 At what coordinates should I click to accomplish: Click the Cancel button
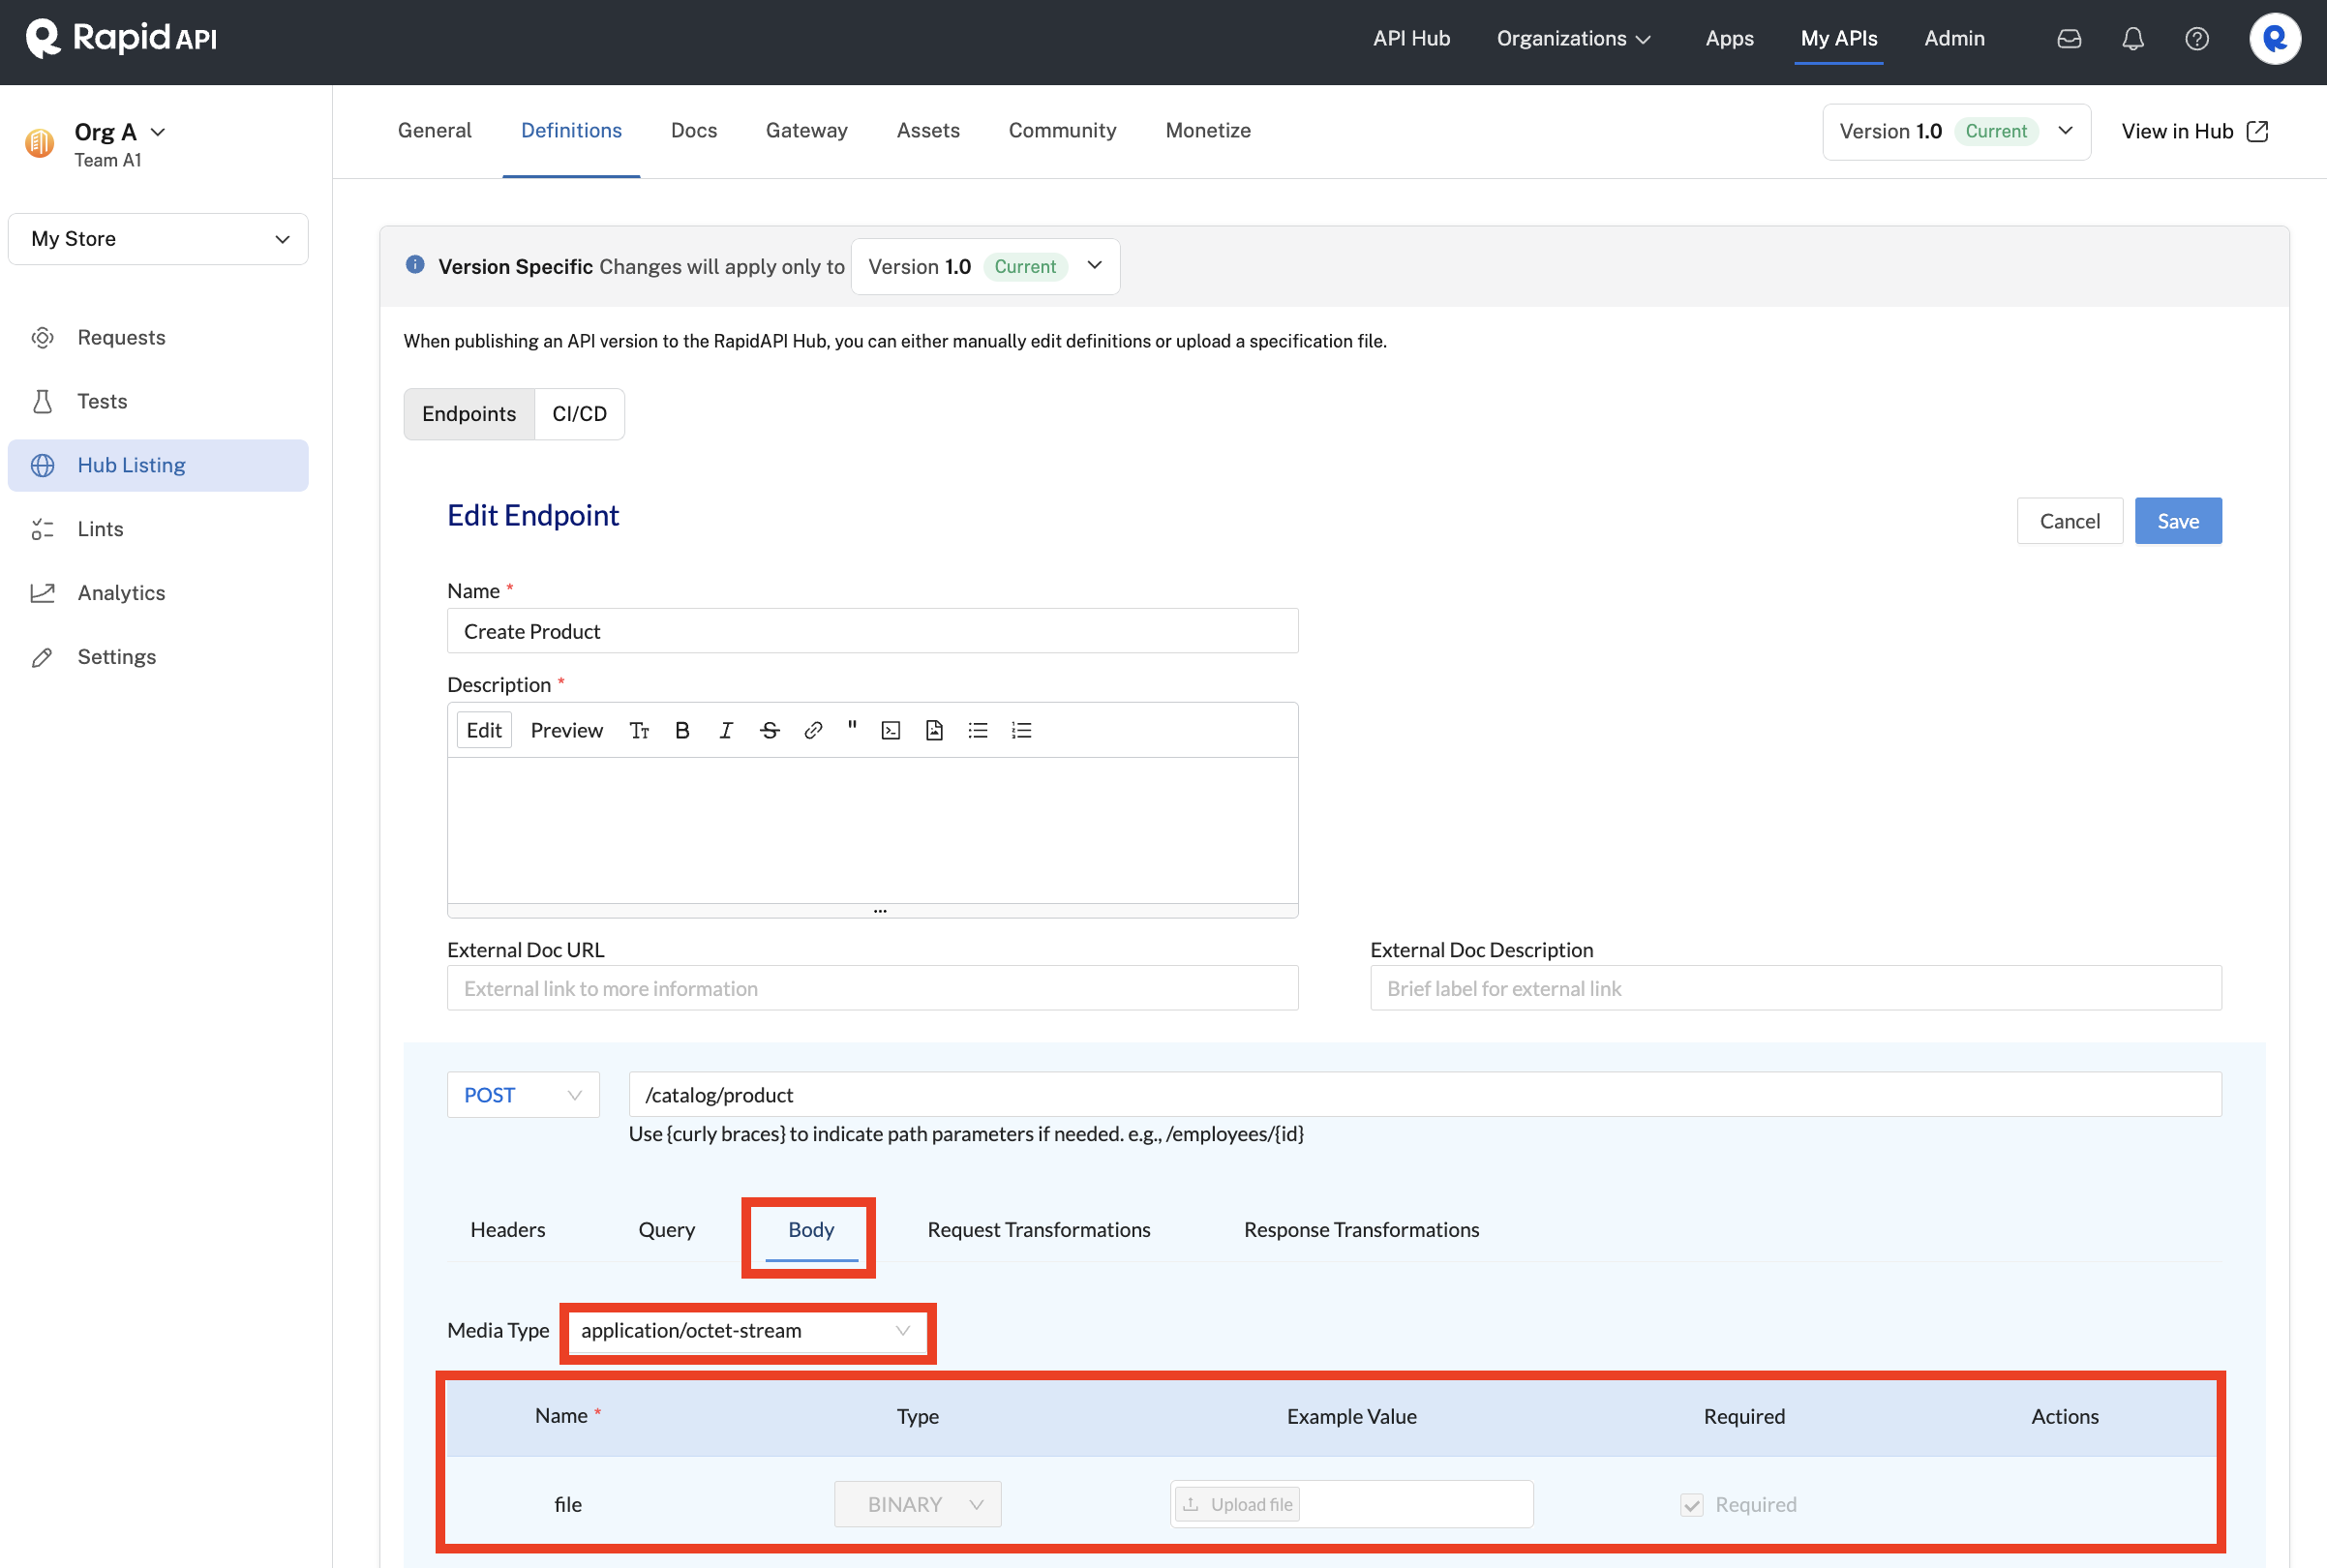coord(2070,520)
